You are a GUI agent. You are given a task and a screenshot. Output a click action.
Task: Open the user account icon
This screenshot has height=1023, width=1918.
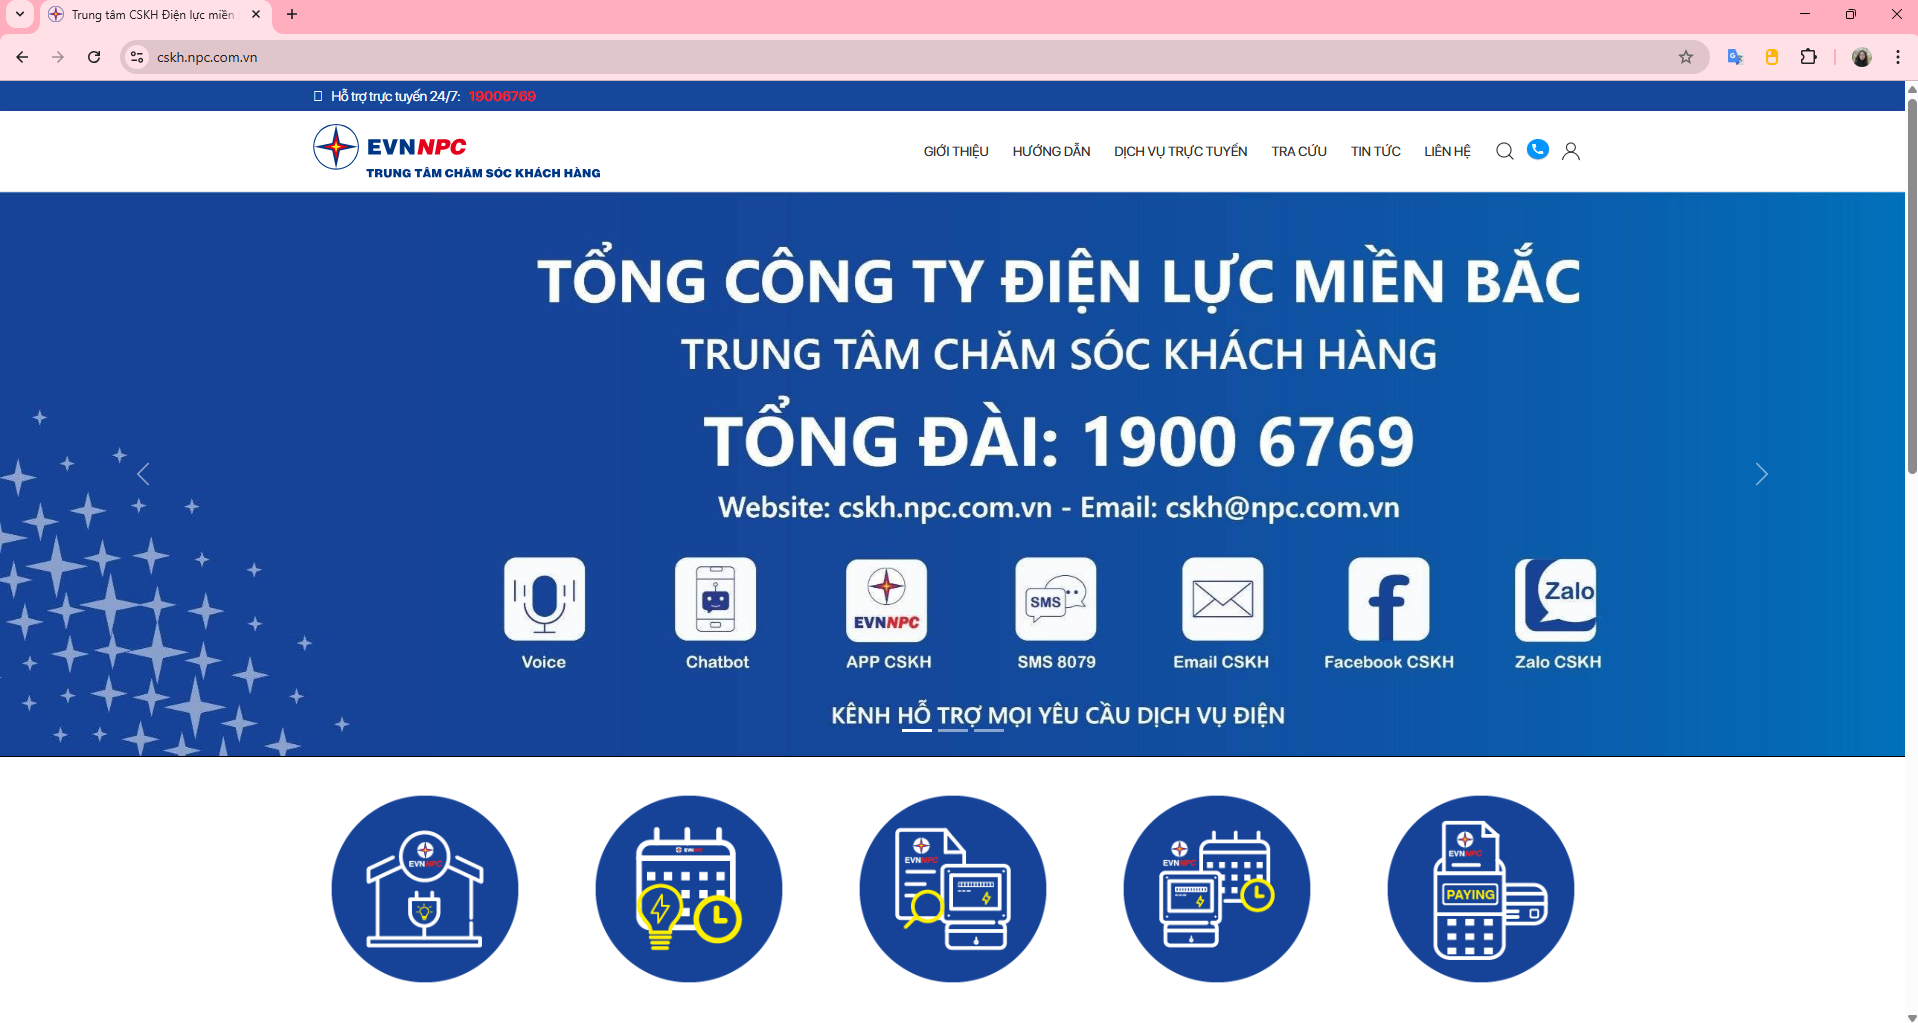click(x=1571, y=151)
